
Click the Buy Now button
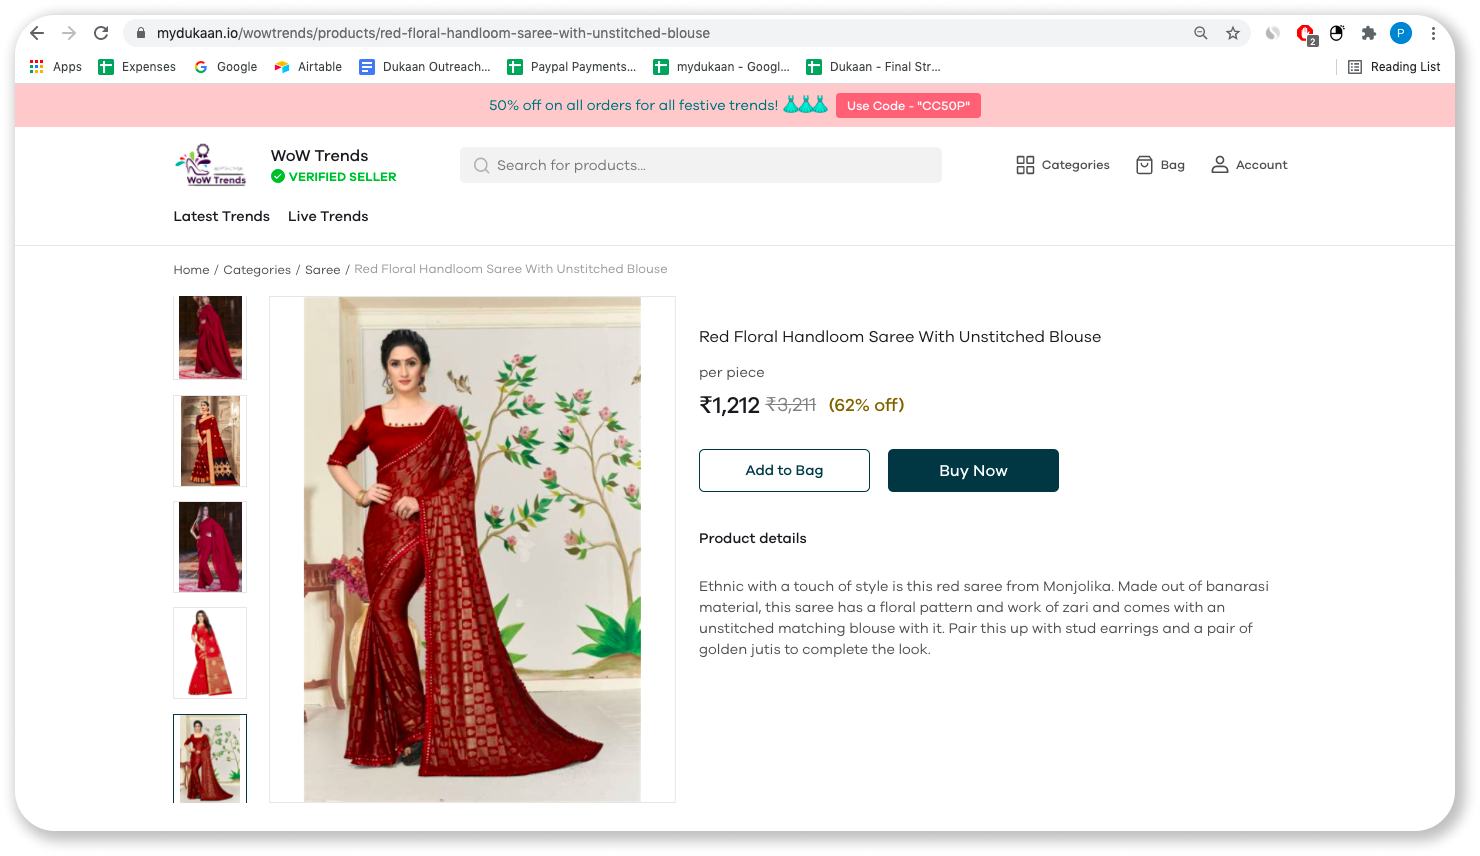[x=973, y=470]
